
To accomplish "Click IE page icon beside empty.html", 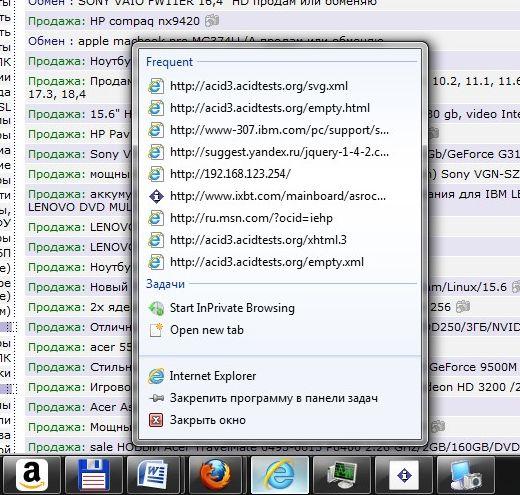I will click(156, 108).
